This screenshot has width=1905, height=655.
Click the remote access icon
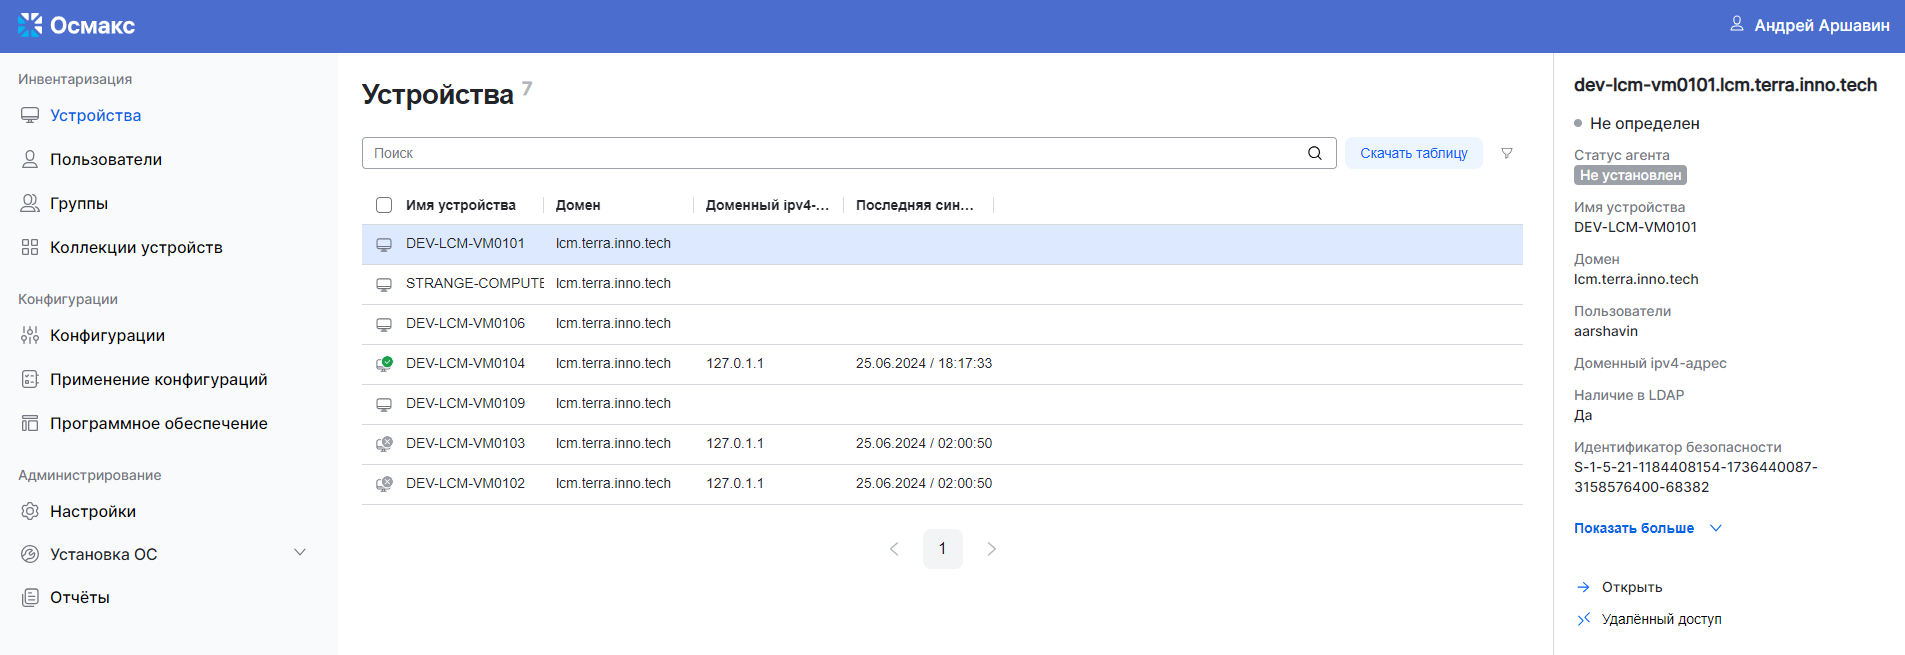pos(1583,619)
